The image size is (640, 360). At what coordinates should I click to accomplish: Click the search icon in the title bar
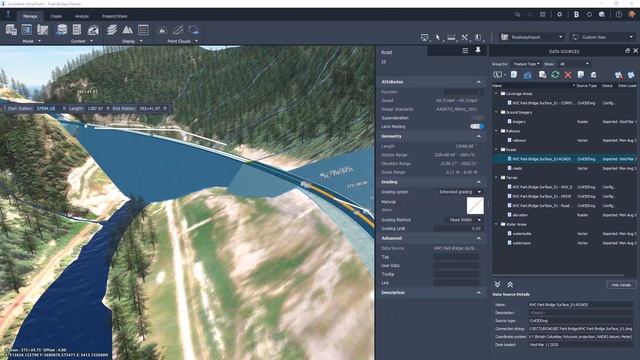(x=518, y=15)
